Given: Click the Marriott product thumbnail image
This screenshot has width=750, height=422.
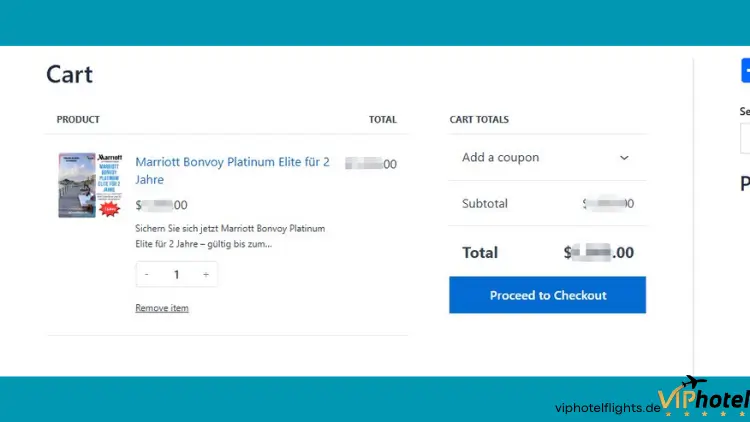Looking at the screenshot, I should 90,185.
